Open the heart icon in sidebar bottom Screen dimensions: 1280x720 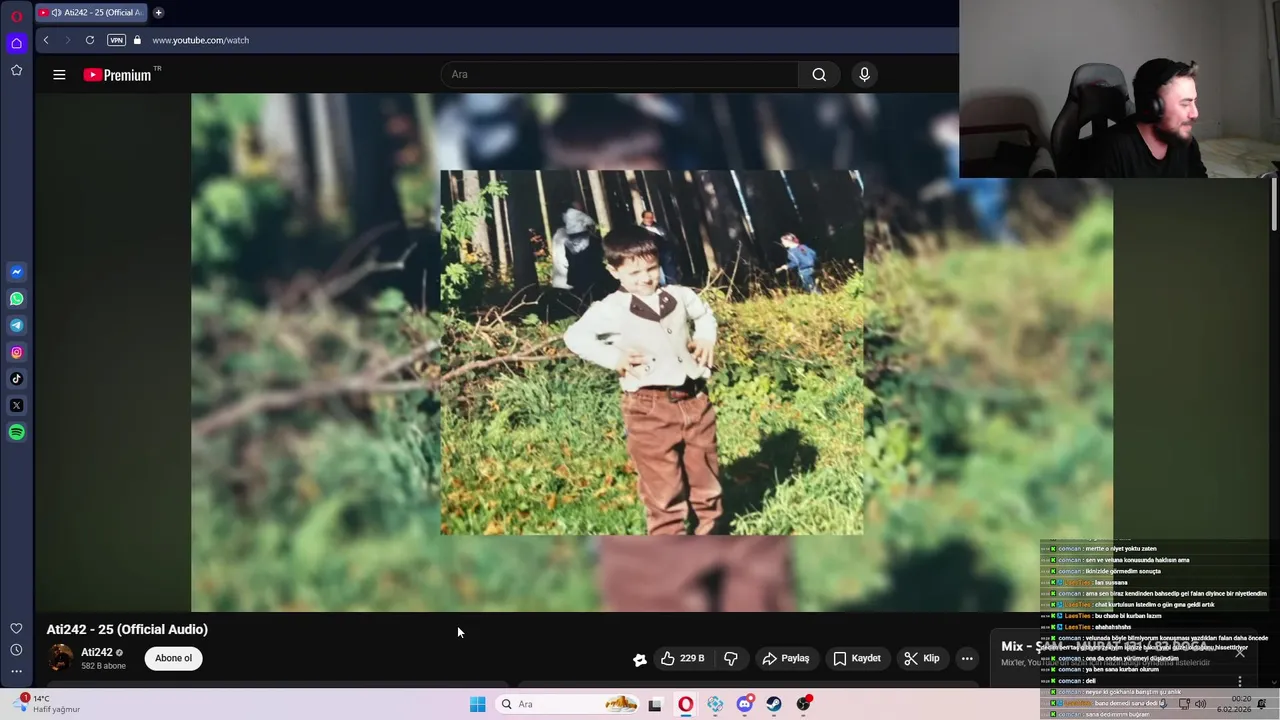[16, 628]
